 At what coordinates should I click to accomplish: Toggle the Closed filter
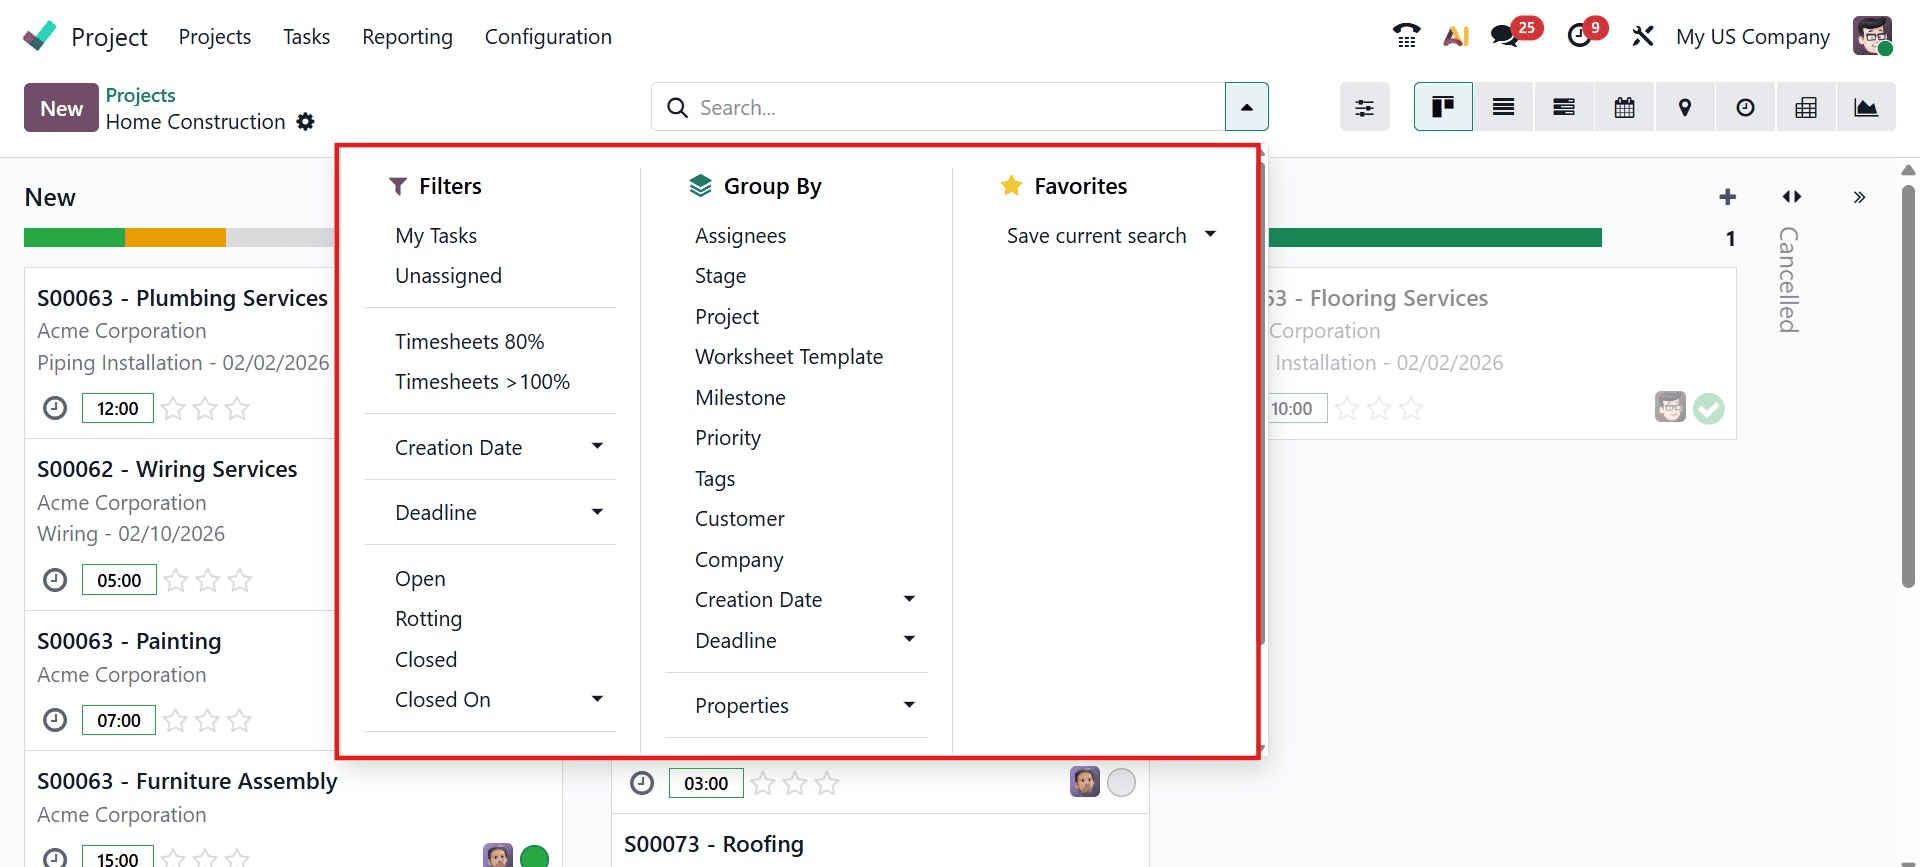pos(426,660)
